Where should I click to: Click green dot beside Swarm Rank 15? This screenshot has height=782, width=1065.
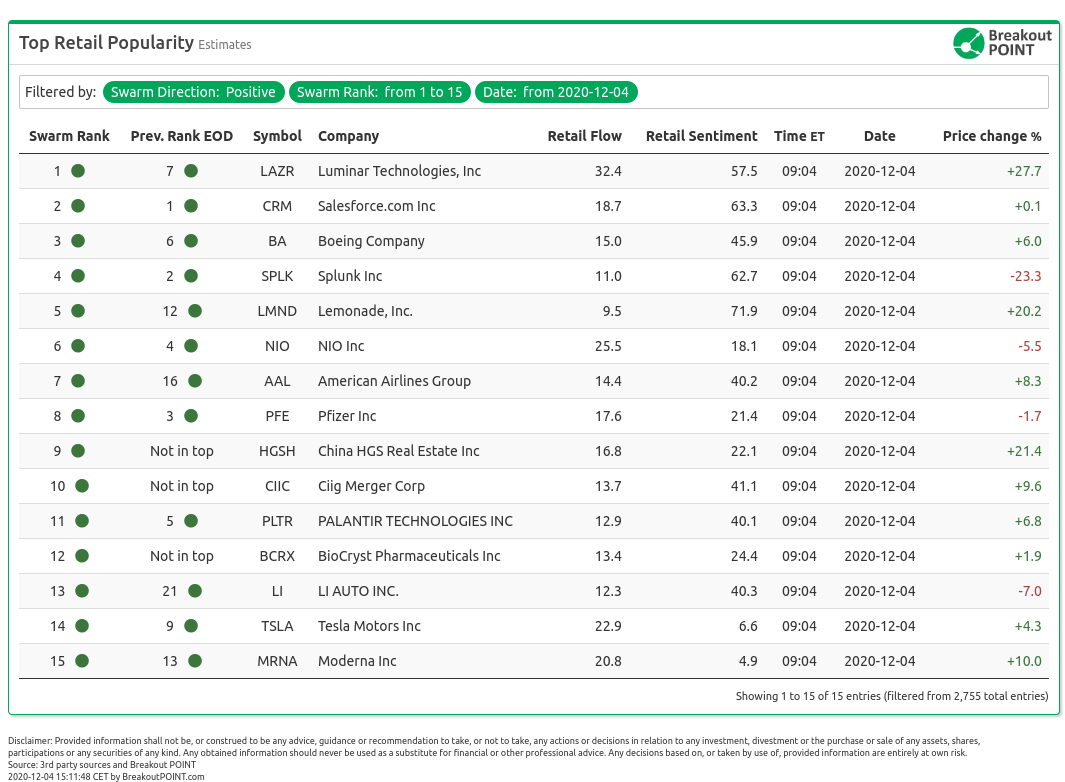[82, 661]
